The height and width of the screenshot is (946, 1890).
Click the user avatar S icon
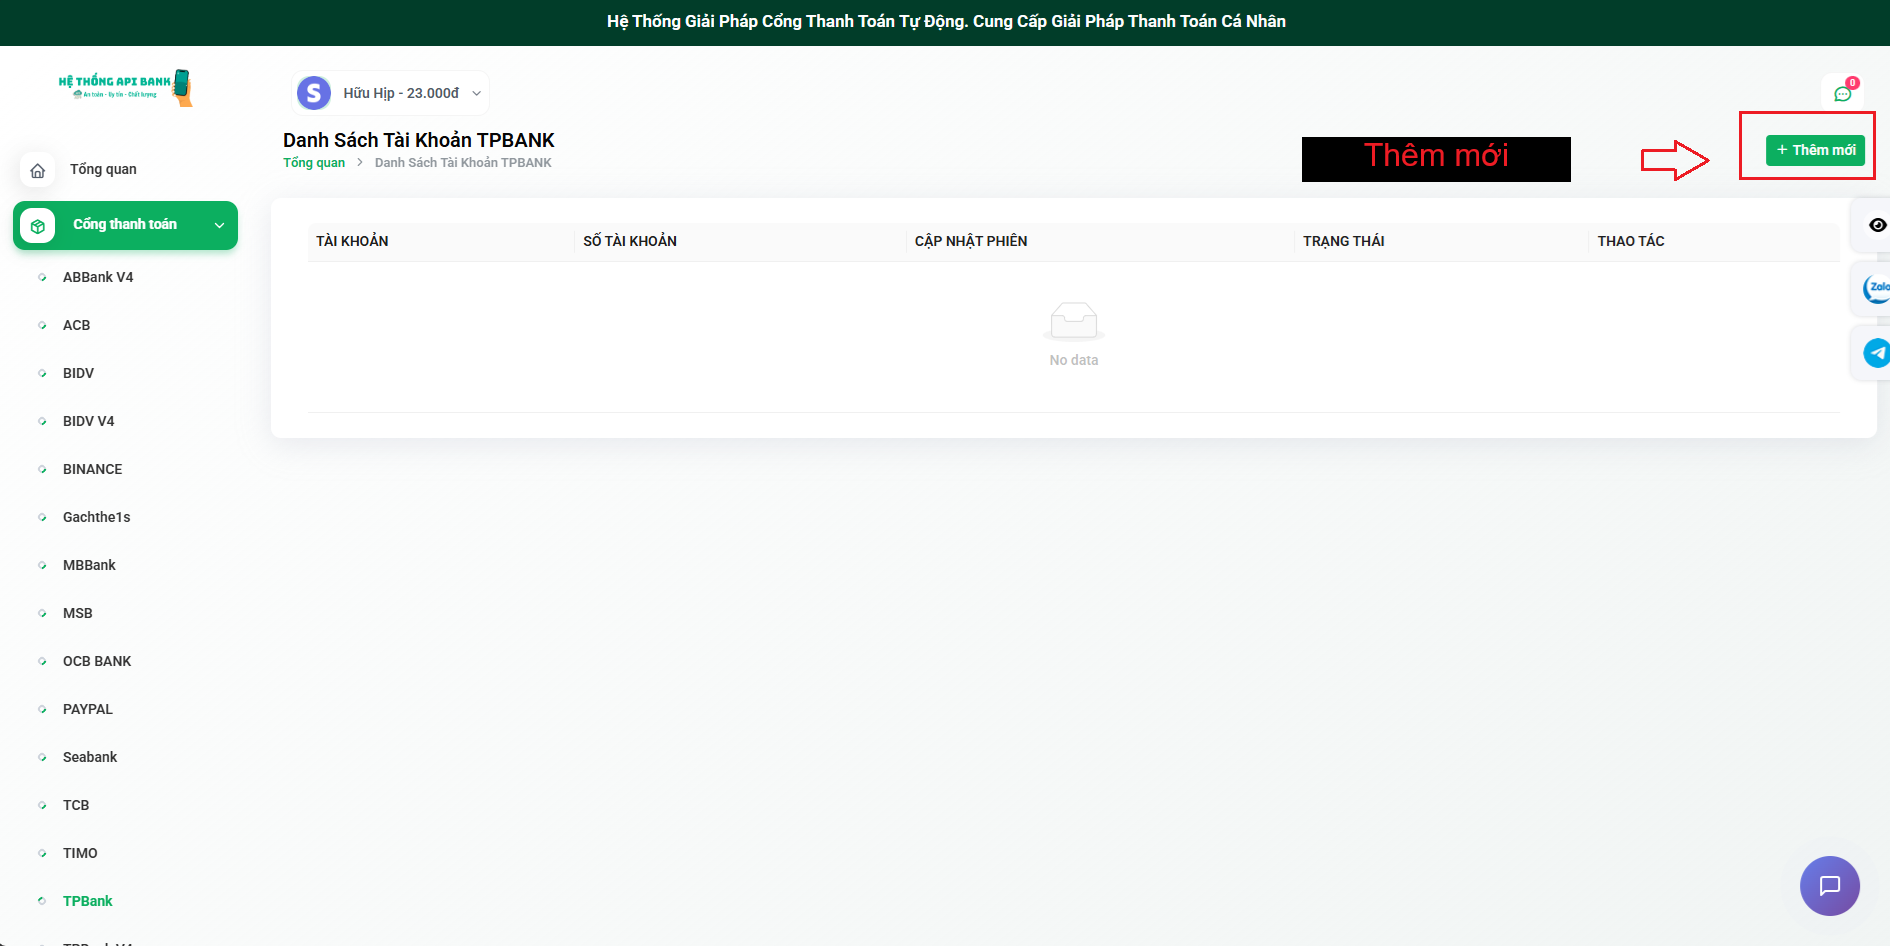coord(314,93)
